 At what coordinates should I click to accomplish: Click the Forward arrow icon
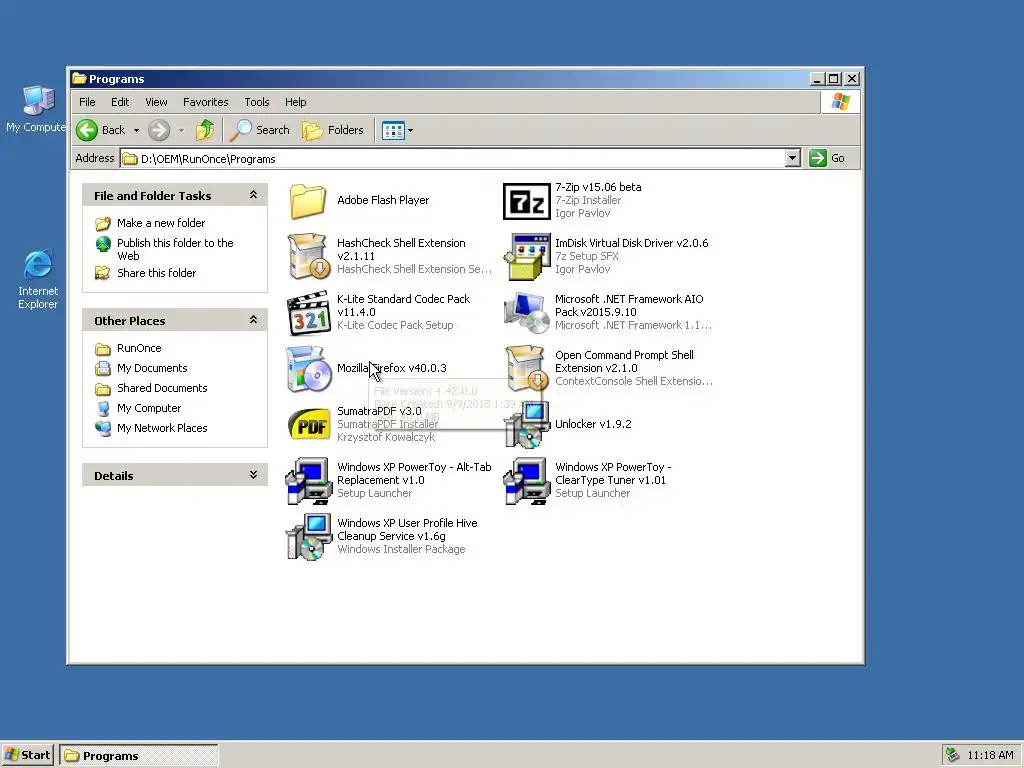(x=159, y=130)
